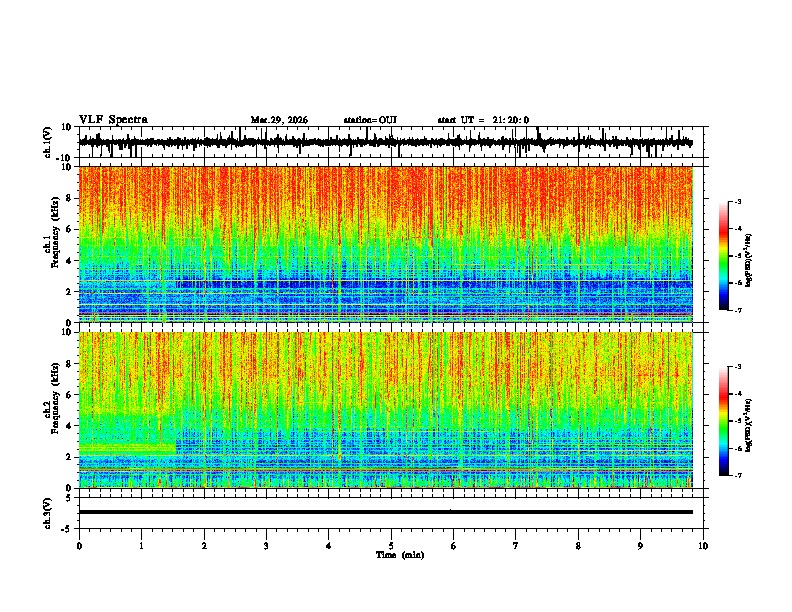The image size is (792, 612).
Task: Select the Mar.29, 2026 date text
Action: pos(279,120)
